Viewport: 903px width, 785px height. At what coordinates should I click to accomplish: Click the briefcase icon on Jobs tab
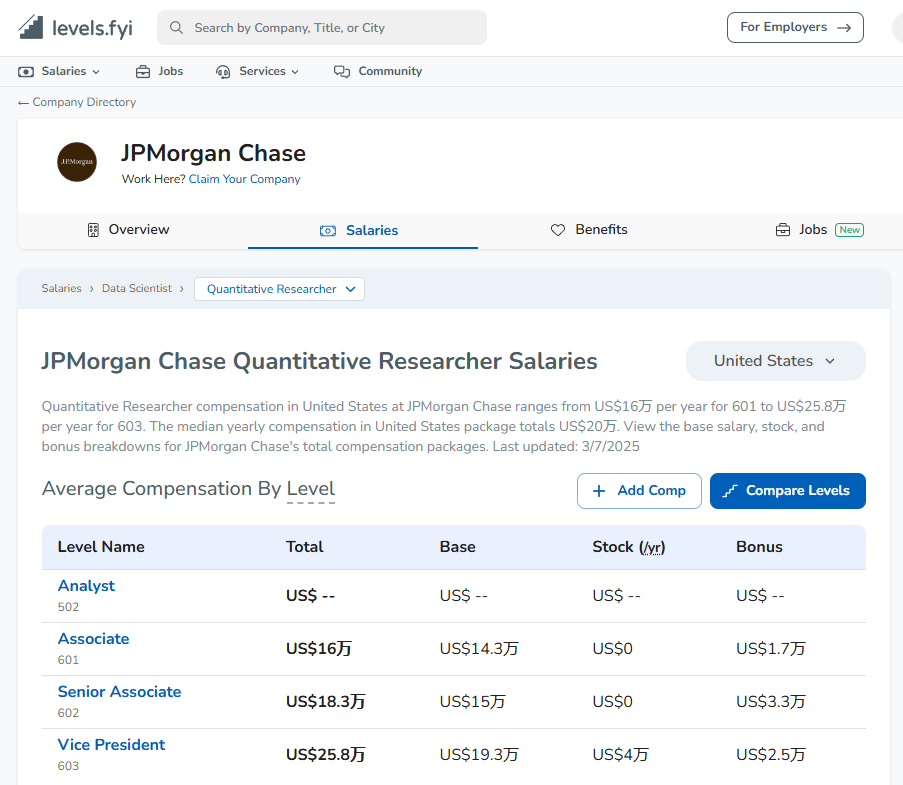783,230
